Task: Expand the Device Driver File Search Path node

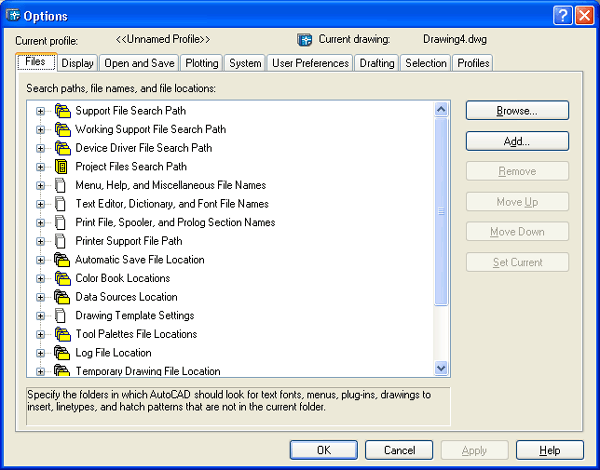Action: coord(41,148)
